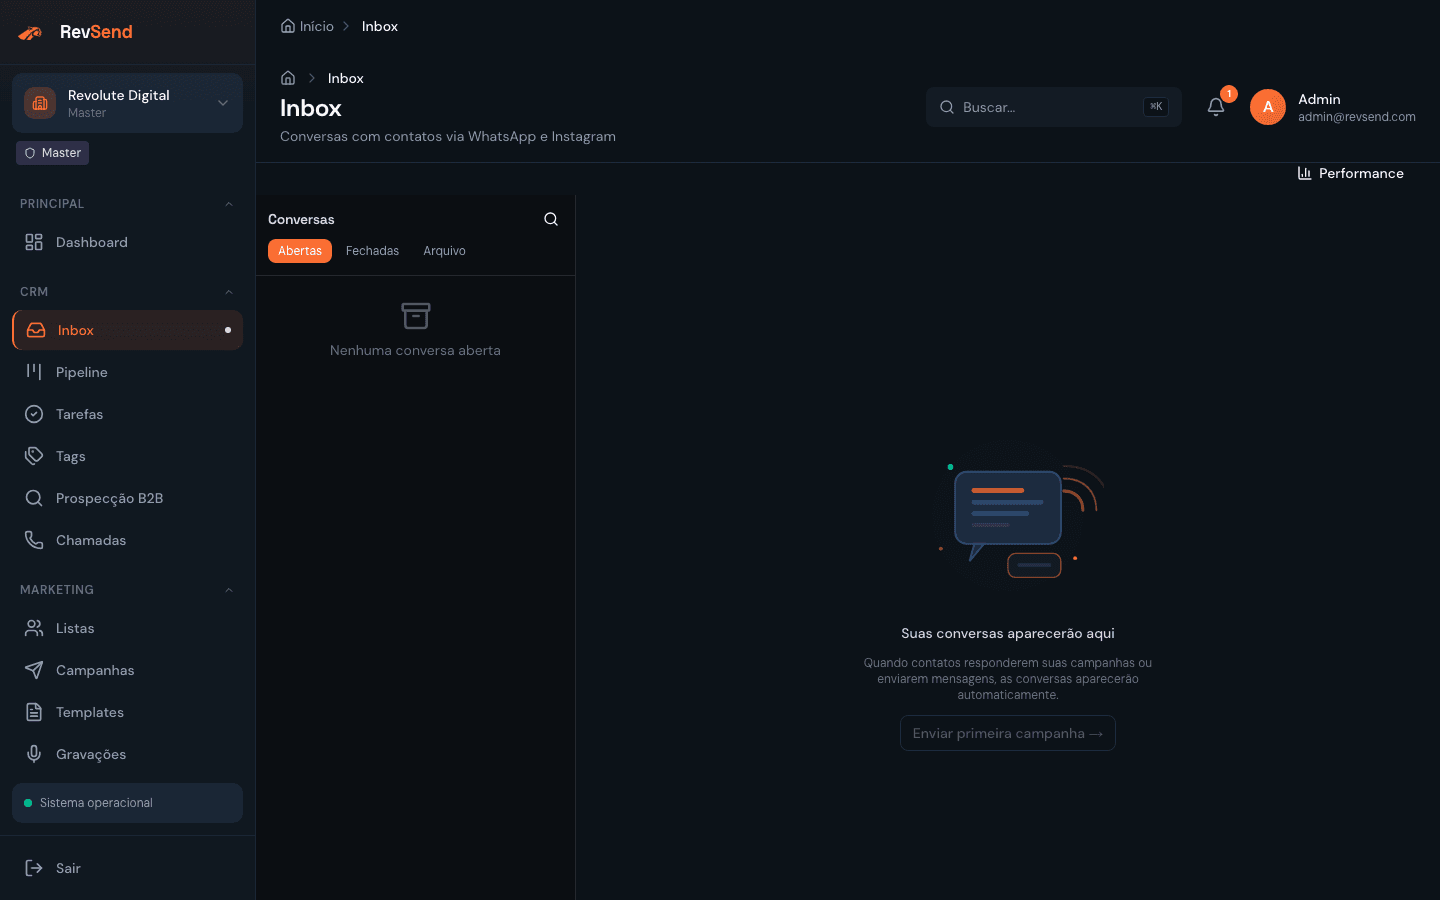The image size is (1440, 900).
Task: Open Gravações microphone section
Action: pyautogui.click(x=90, y=754)
